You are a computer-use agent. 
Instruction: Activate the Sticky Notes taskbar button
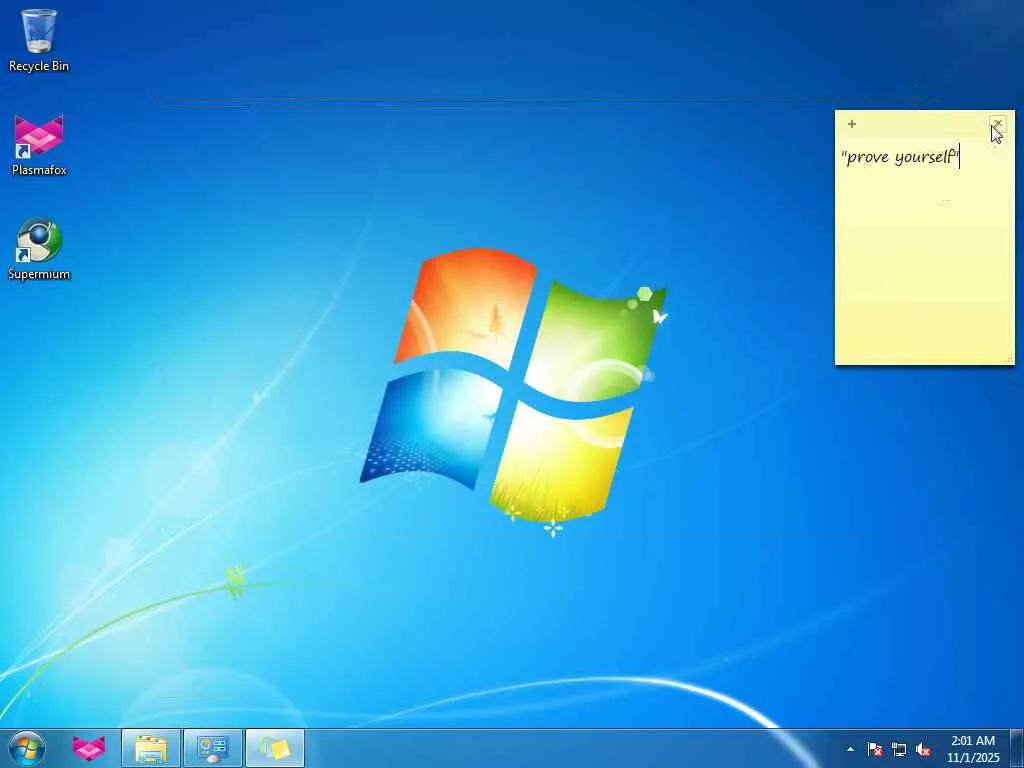tap(274, 748)
